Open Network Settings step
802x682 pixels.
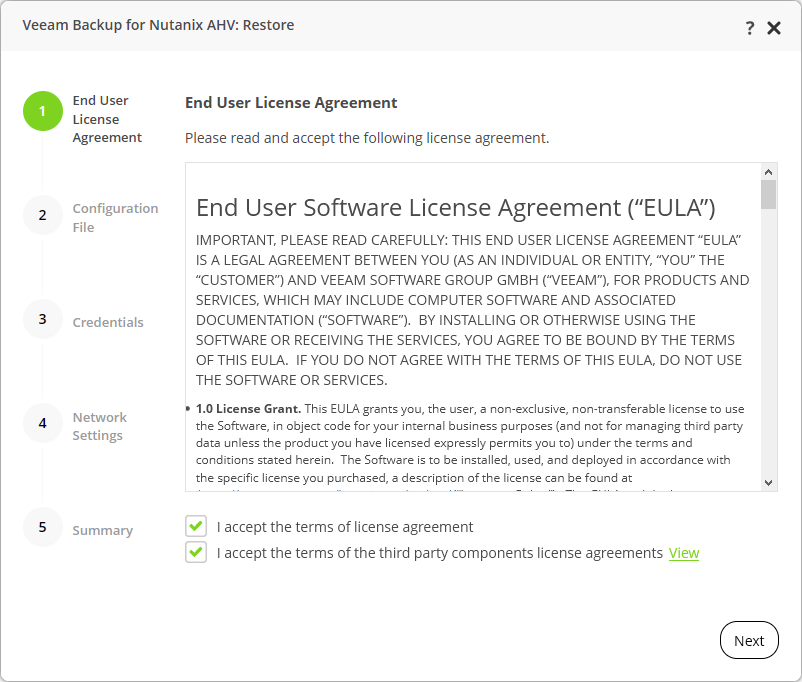99,426
